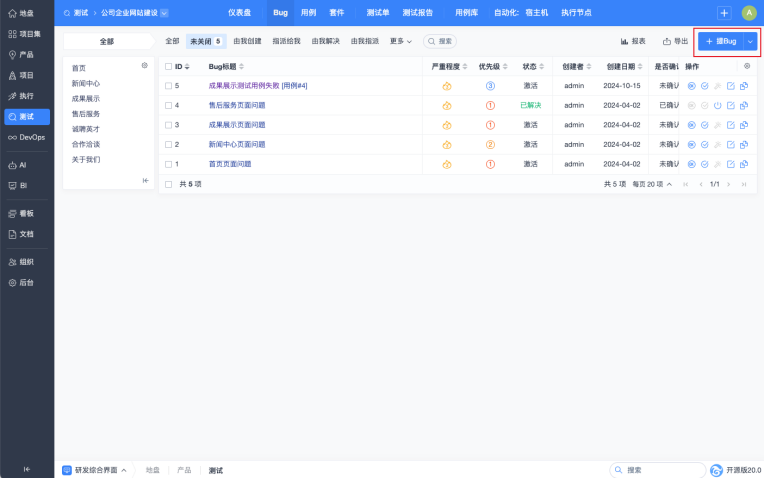Click the edit icon for bug 5
764x478 pixels.
pos(730,86)
